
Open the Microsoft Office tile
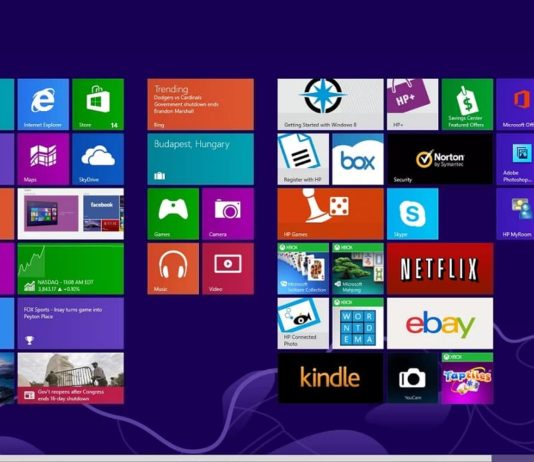pos(515,104)
